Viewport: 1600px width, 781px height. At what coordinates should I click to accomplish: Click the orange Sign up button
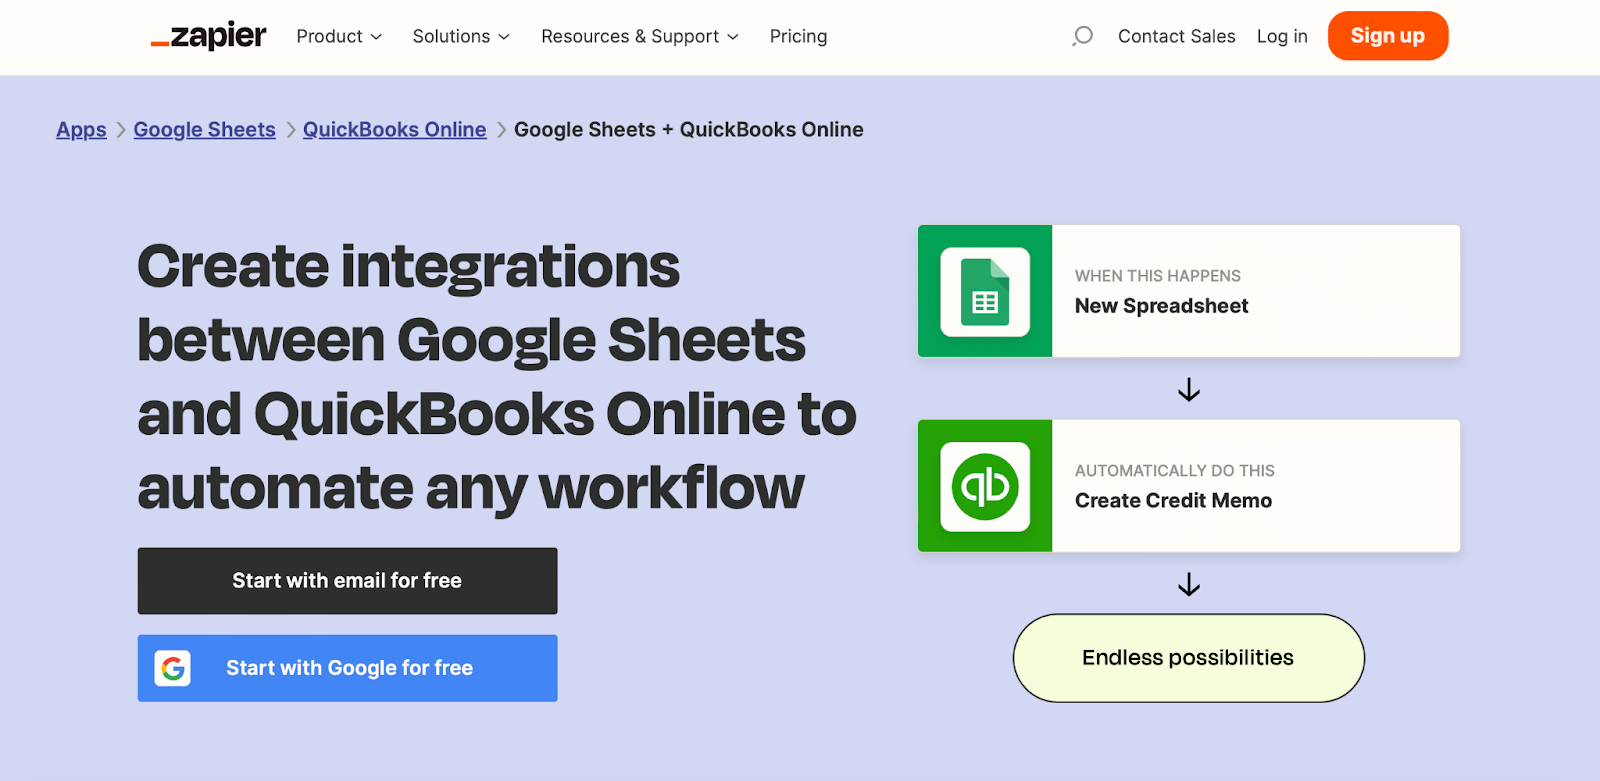tap(1388, 36)
